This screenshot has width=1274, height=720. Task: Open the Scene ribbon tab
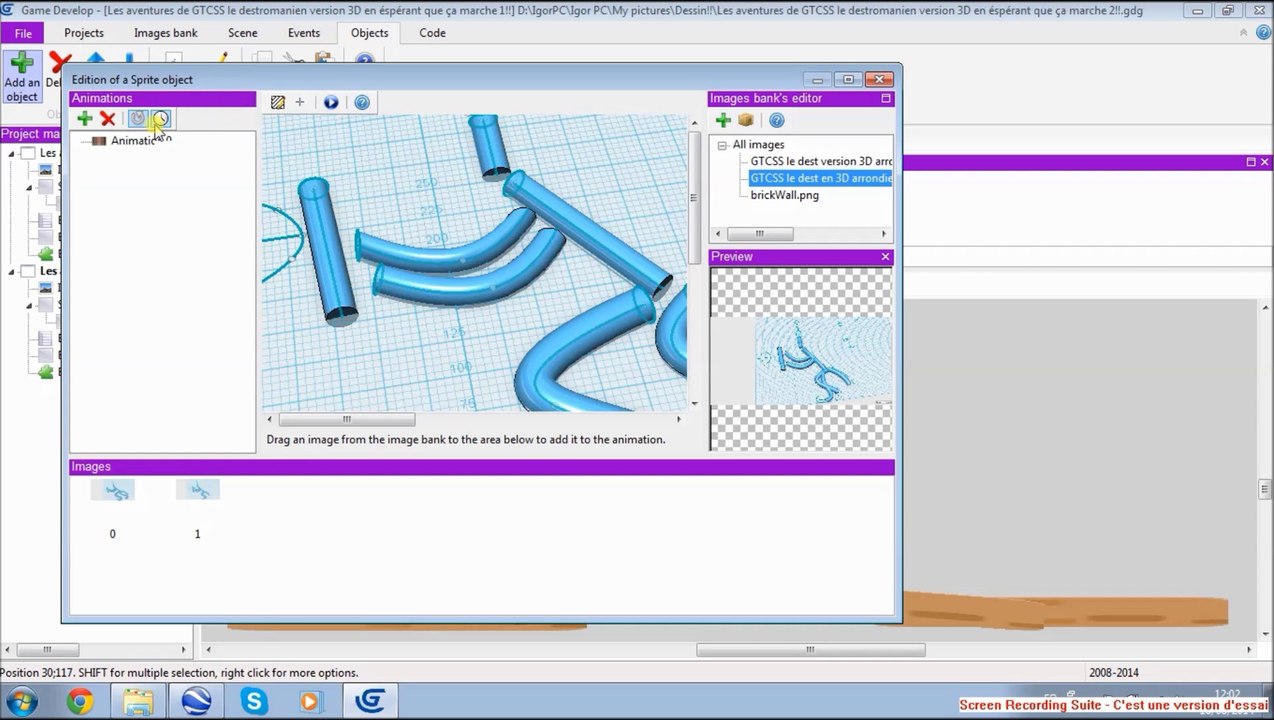[x=242, y=33]
